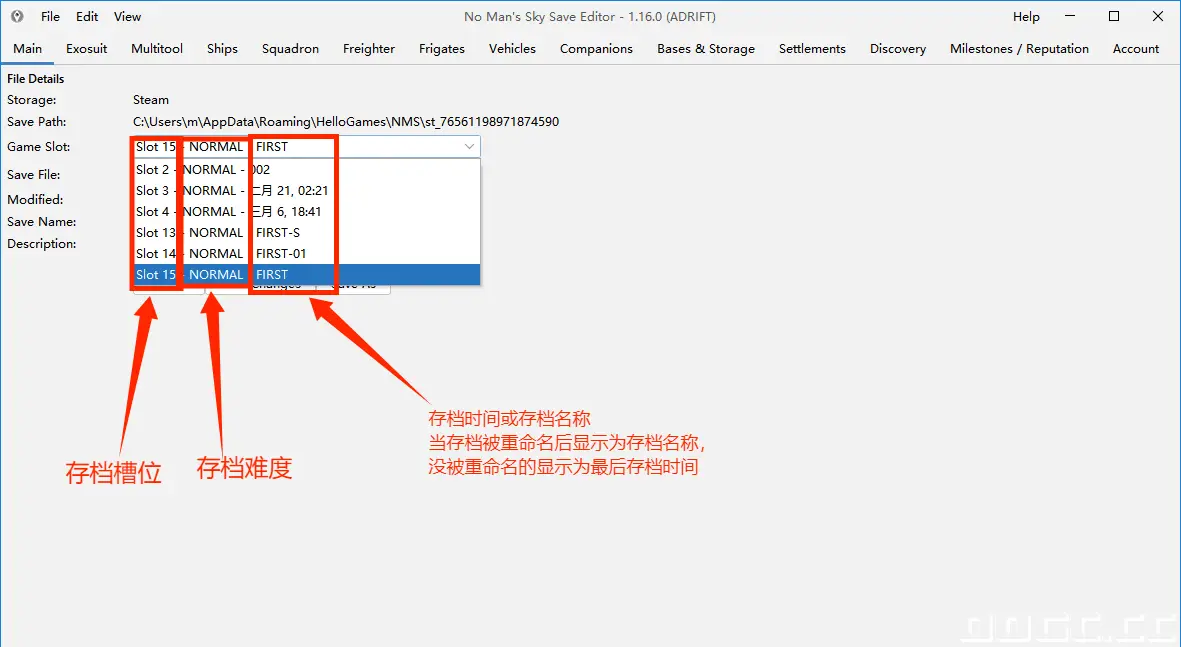Click the Steam storage value
This screenshot has height=647, width=1181.
tap(151, 99)
